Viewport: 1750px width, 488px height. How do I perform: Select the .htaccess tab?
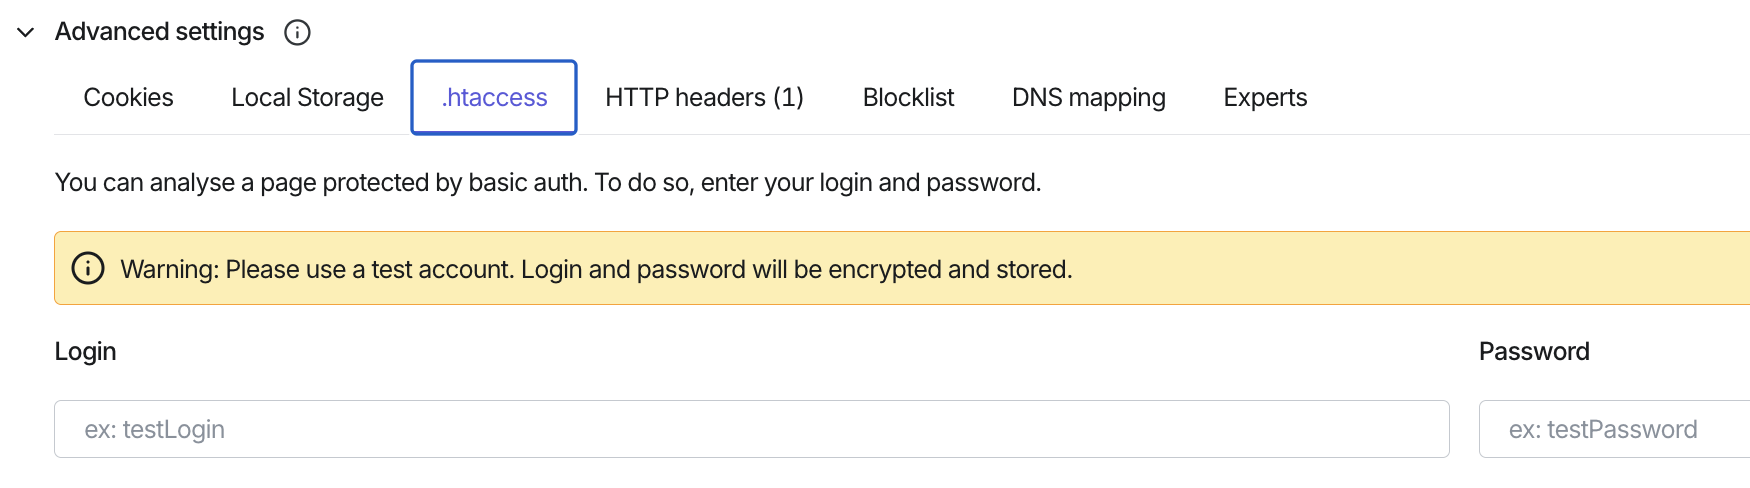[494, 97]
